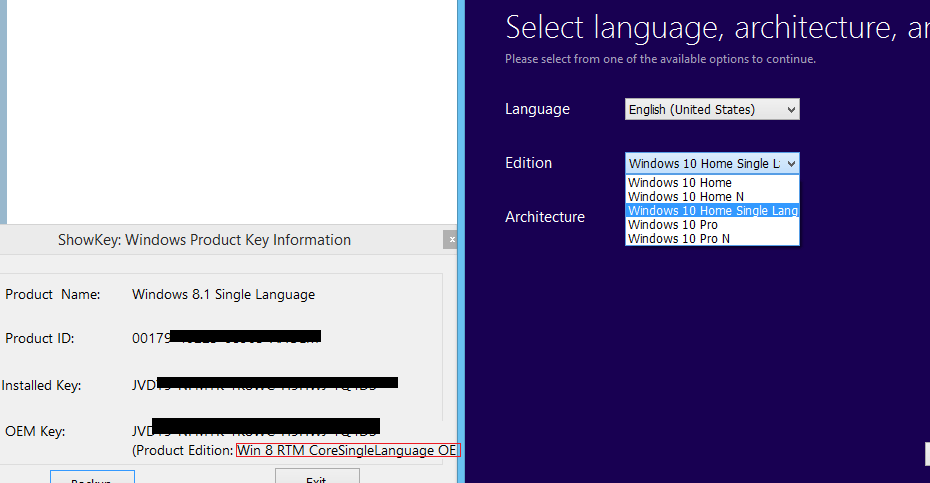Screen dimensions: 930x483
Task: Click the Architecture label
Action: [544, 217]
